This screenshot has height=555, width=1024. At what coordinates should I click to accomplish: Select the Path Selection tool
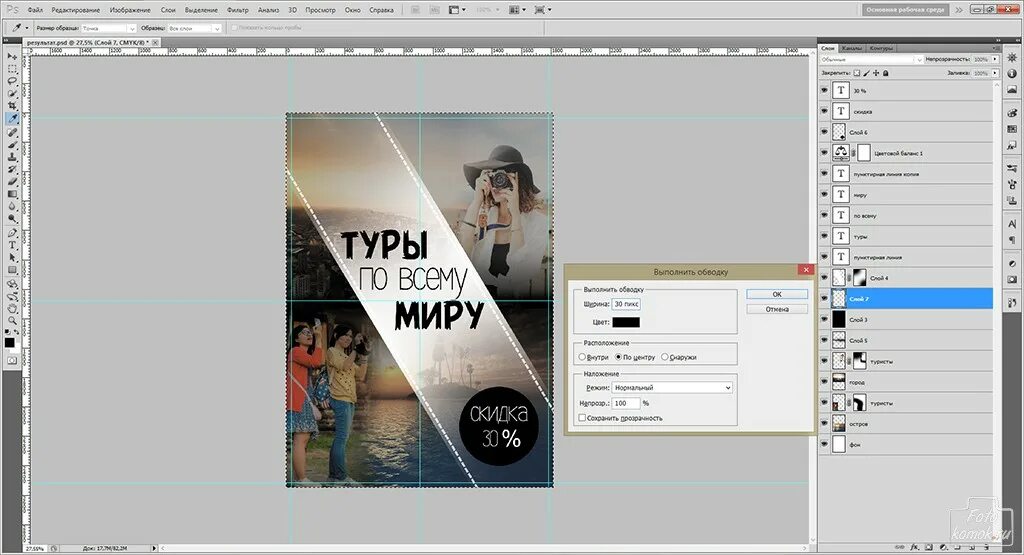coord(12,258)
